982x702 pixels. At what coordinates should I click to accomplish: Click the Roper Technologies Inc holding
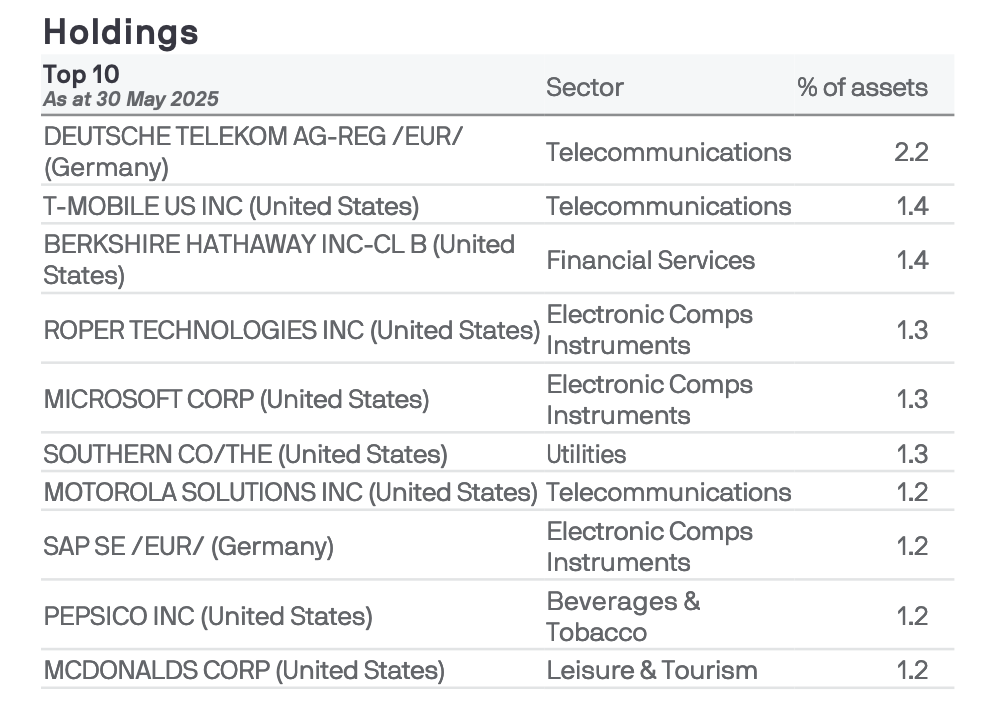291,330
